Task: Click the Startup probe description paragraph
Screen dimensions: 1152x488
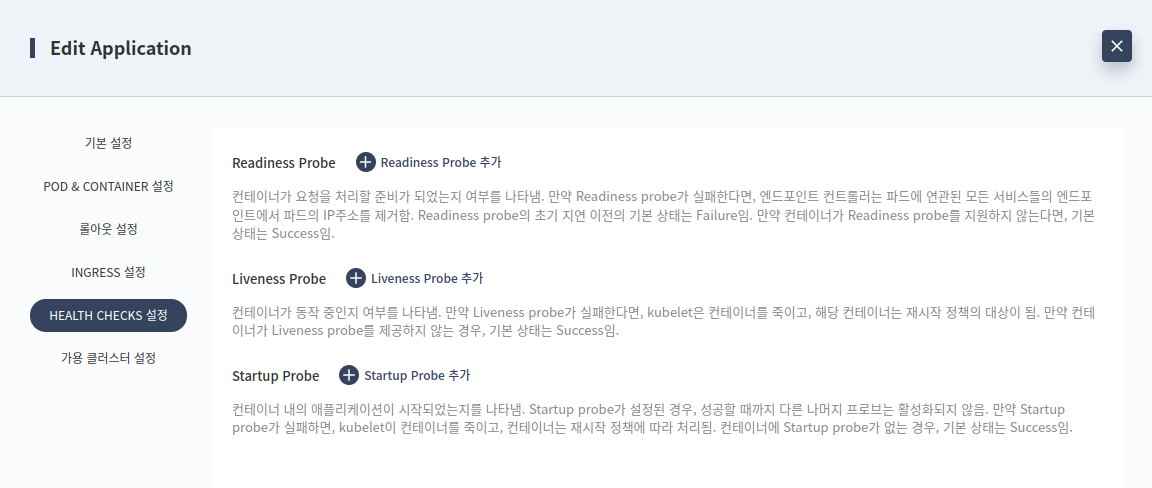Action: pos(652,418)
